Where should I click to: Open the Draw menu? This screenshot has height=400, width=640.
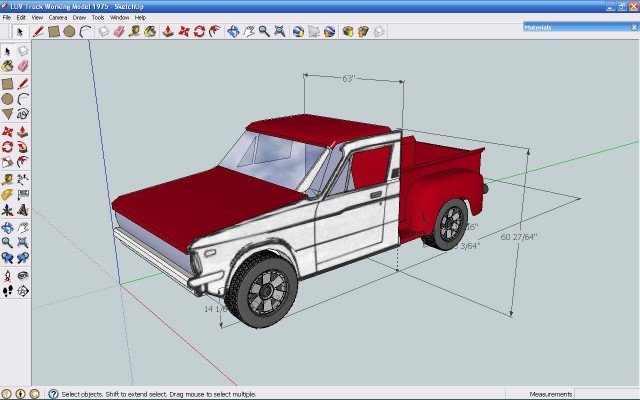click(x=79, y=17)
